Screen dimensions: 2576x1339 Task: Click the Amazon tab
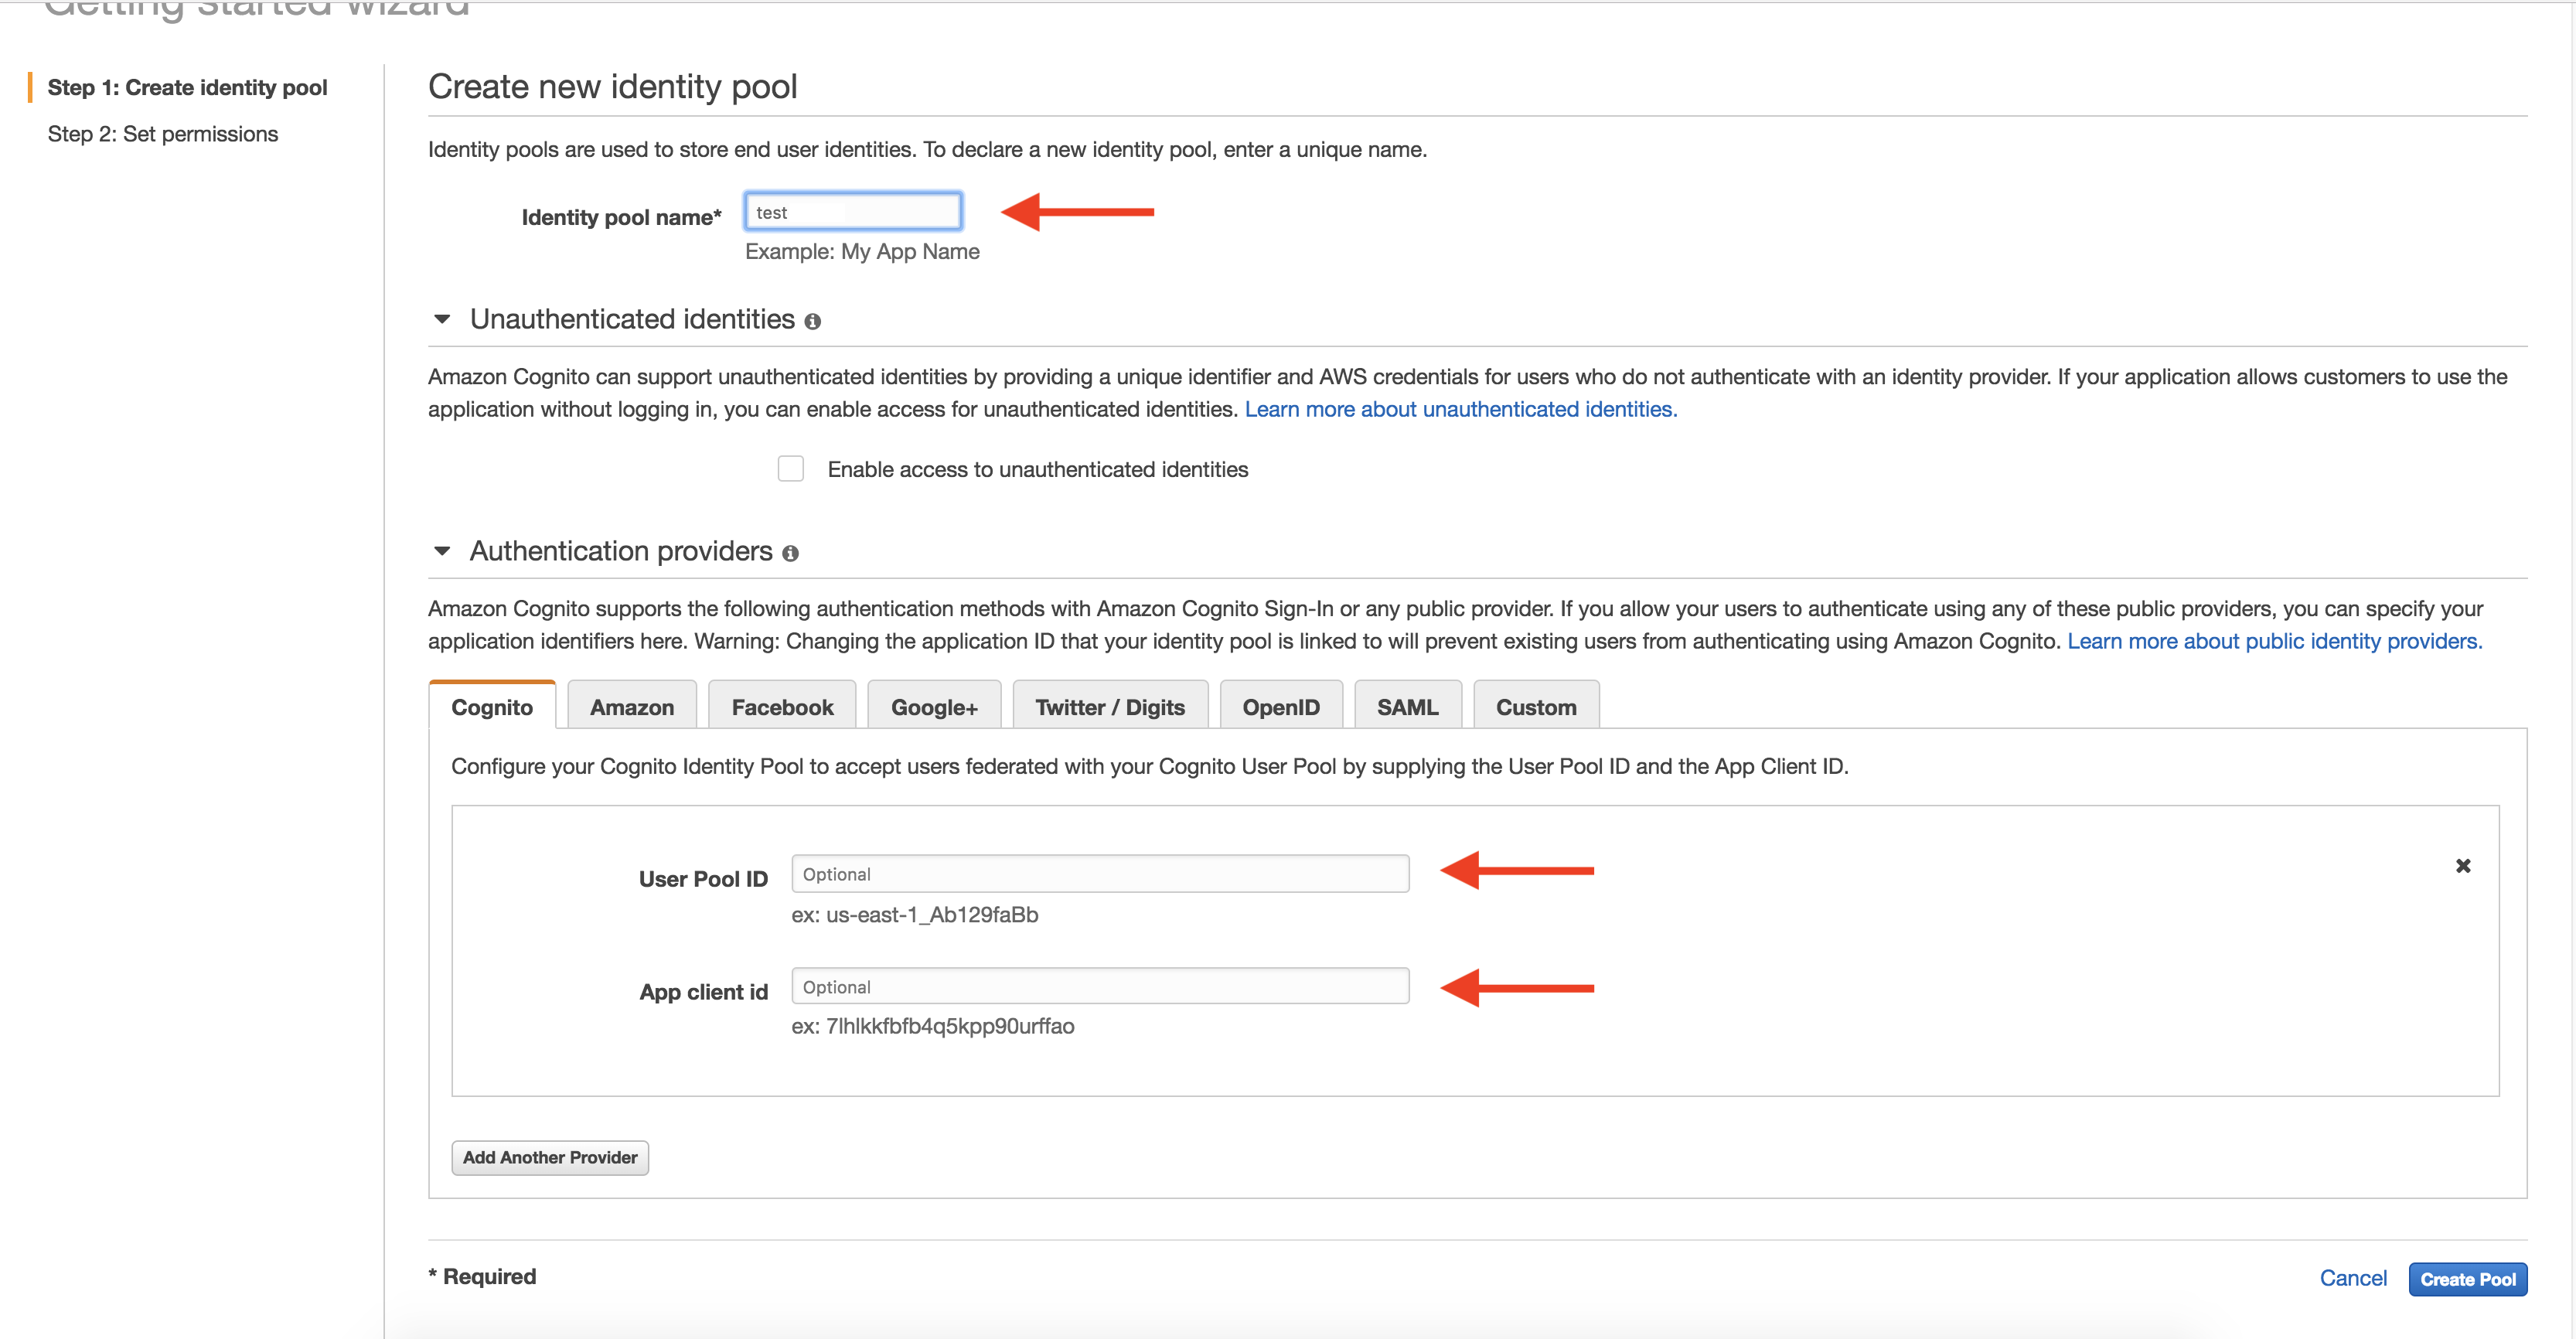tap(632, 707)
